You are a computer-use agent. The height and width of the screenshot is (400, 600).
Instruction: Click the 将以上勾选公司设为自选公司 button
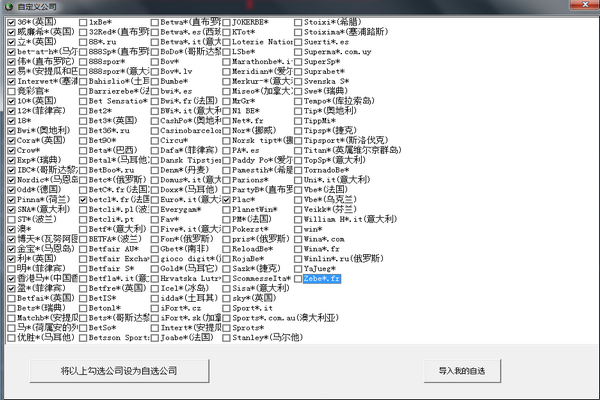click(x=119, y=371)
